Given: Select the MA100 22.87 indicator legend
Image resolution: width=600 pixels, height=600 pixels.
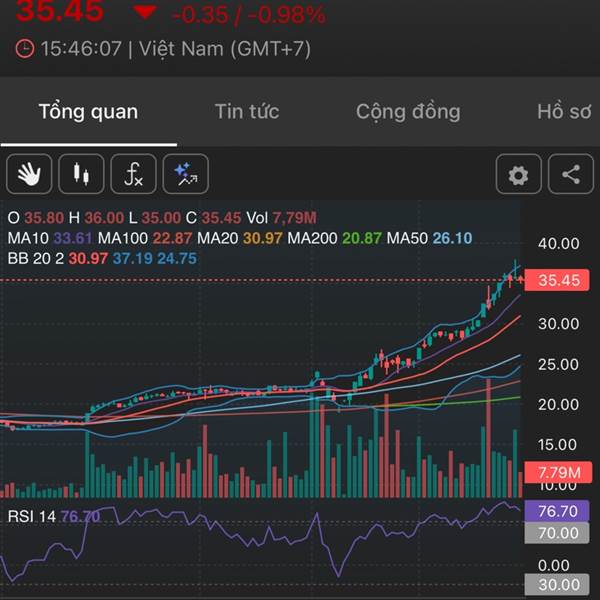Looking at the screenshot, I should pos(145,238).
